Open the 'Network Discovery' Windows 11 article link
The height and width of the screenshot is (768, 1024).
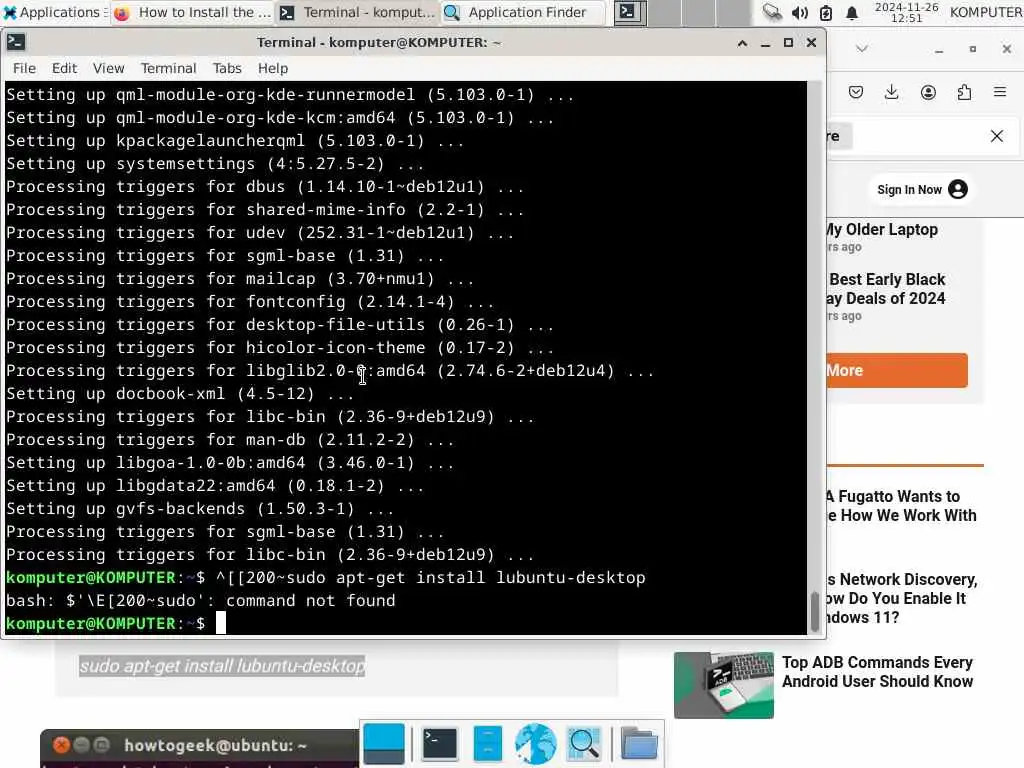(903, 598)
